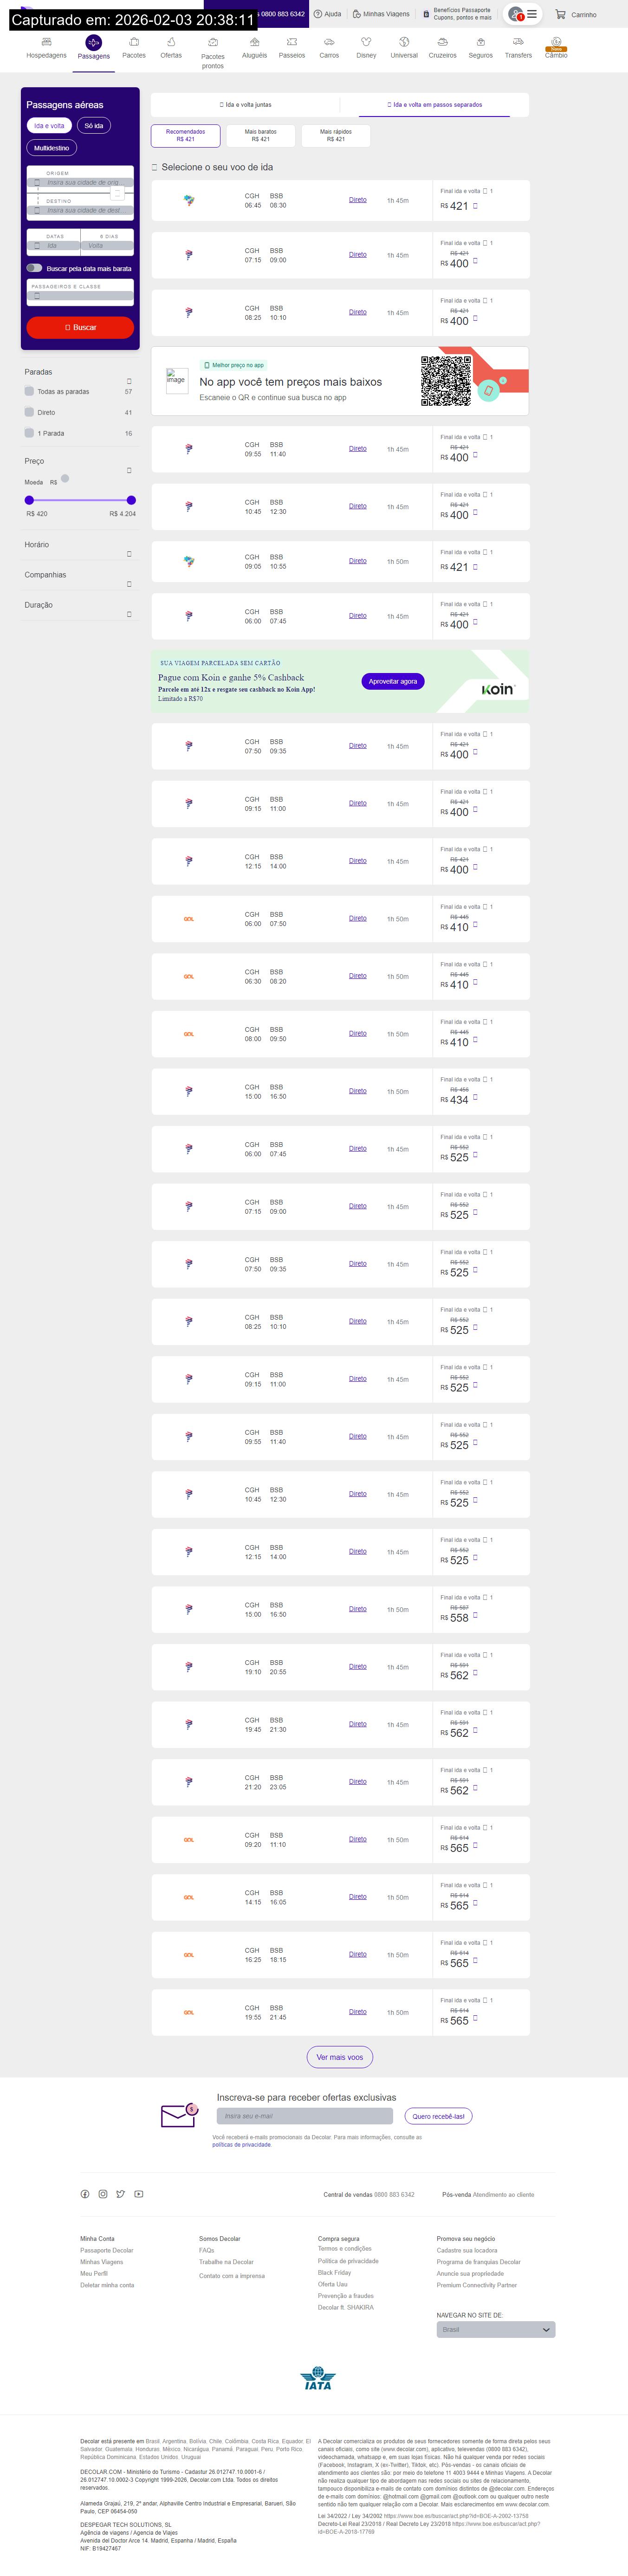The width and height of the screenshot is (628, 2576).
Task: Open the Transfers icon in navigation
Action: 518,42
